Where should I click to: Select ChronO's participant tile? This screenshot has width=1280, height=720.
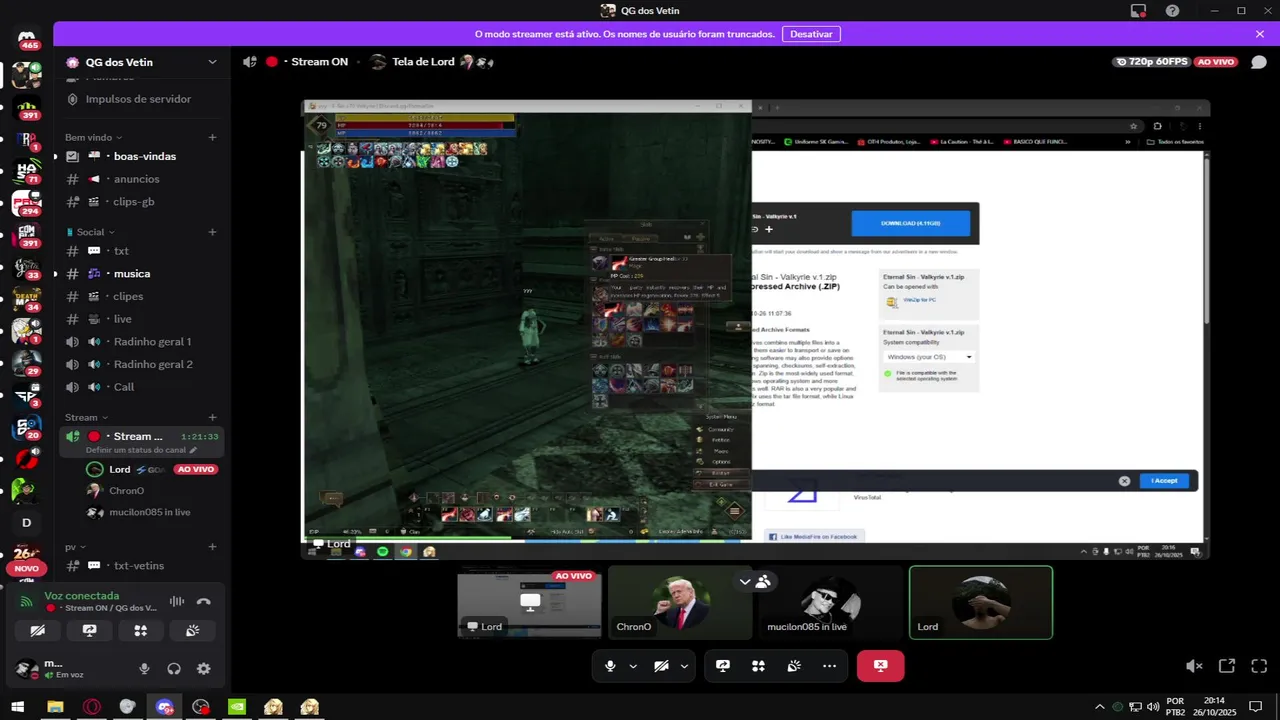click(680, 602)
